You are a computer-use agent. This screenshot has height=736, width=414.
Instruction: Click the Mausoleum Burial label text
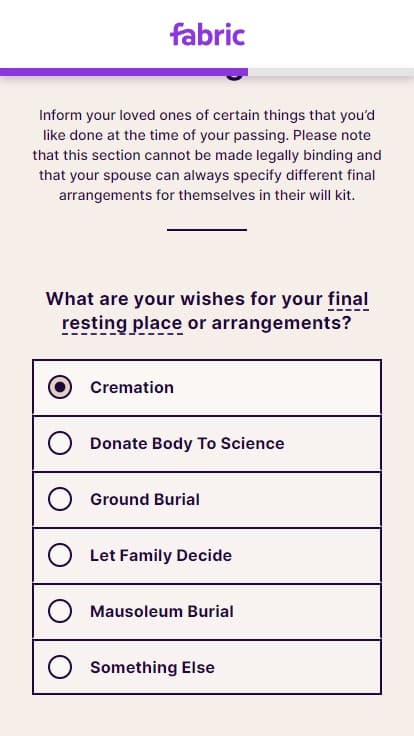[x=162, y=611]
